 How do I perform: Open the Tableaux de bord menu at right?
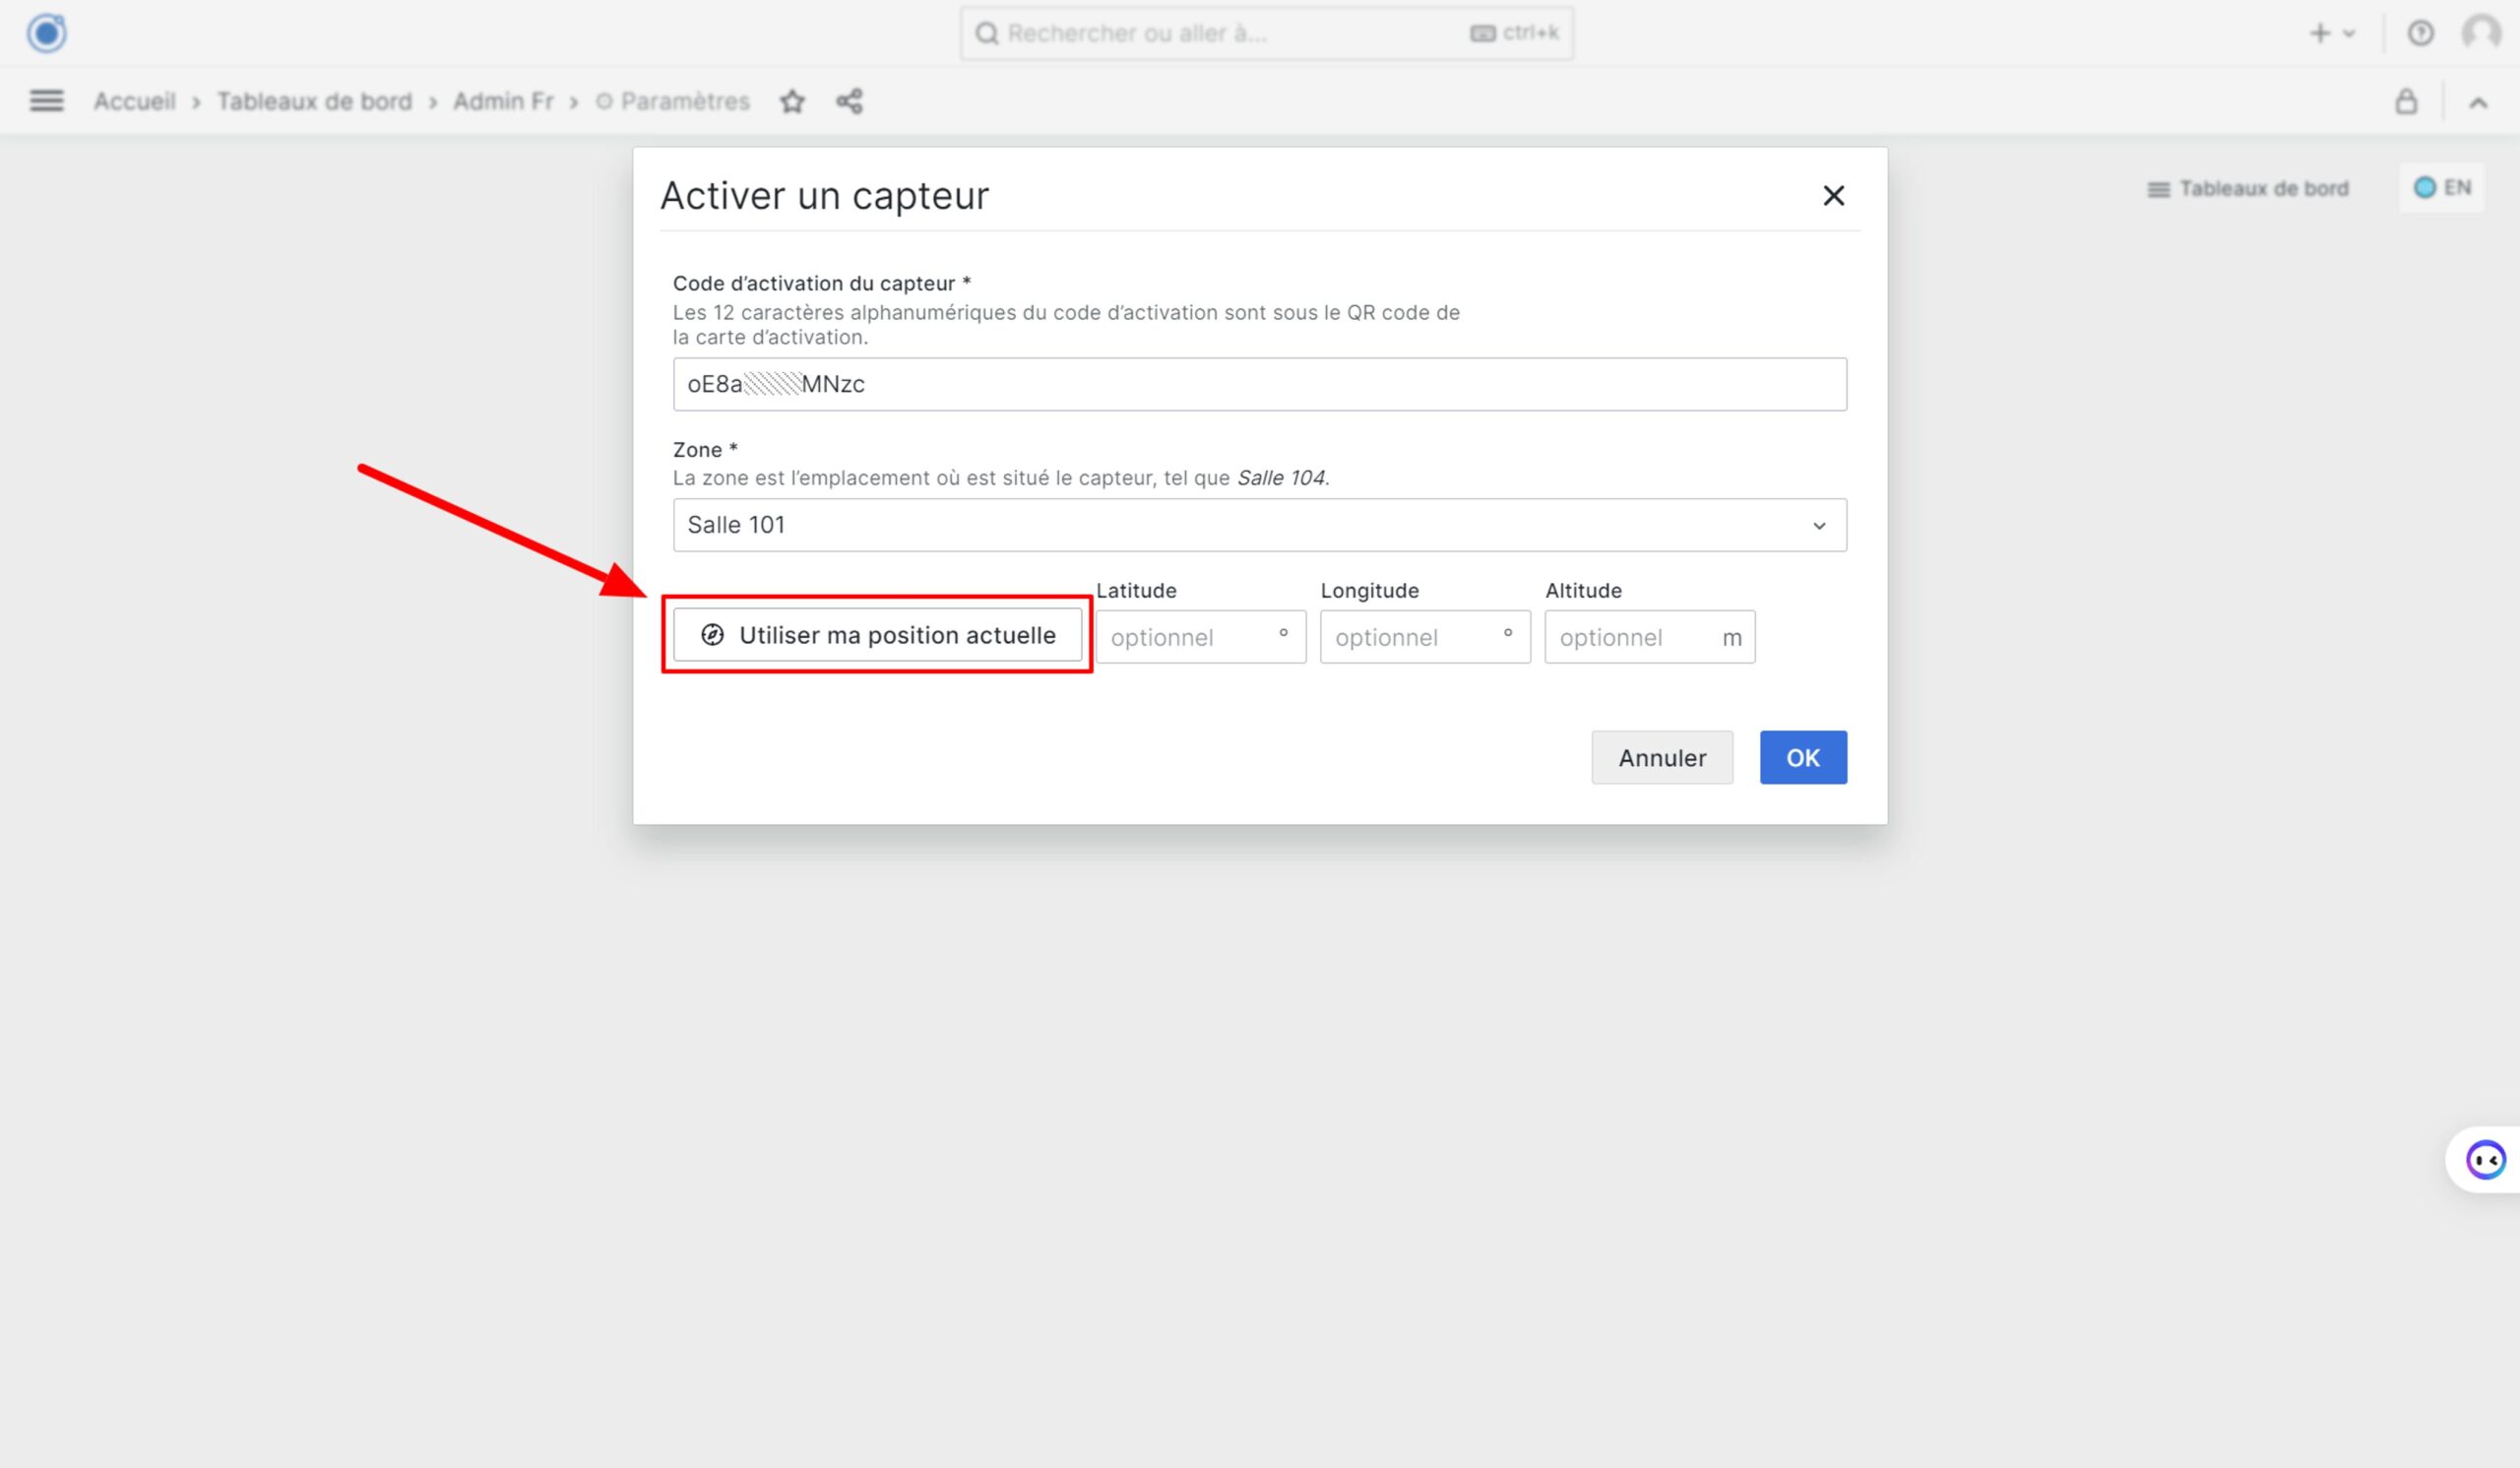coord(2247,188)
